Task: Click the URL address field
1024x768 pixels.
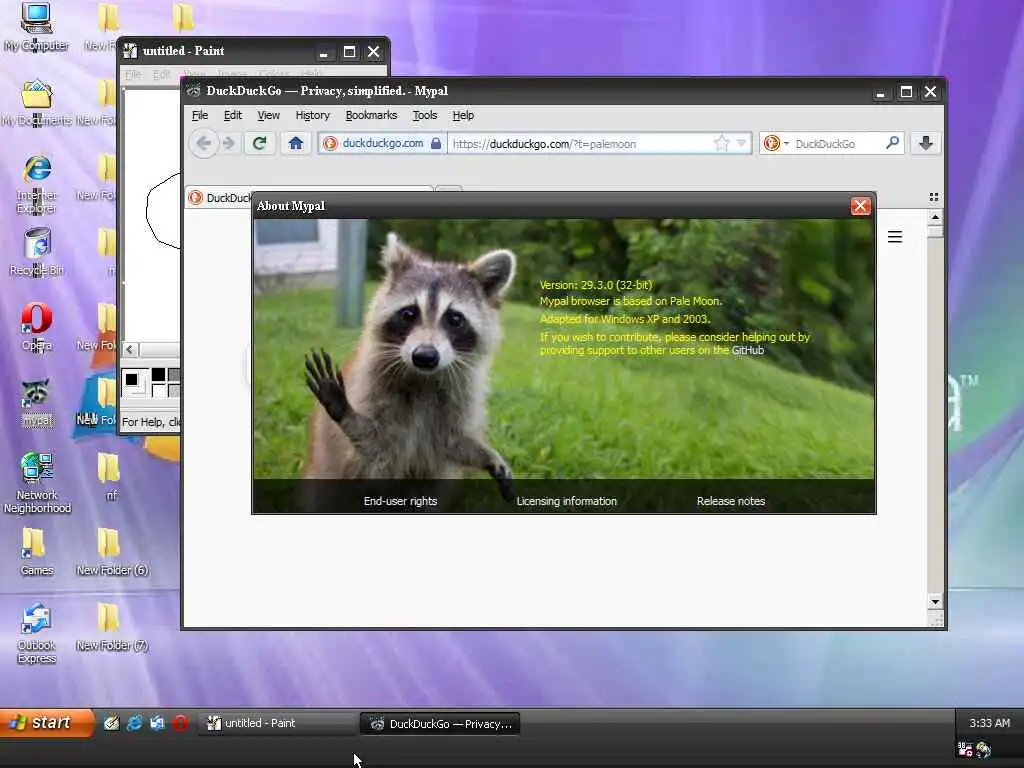Action: [580, 143]
